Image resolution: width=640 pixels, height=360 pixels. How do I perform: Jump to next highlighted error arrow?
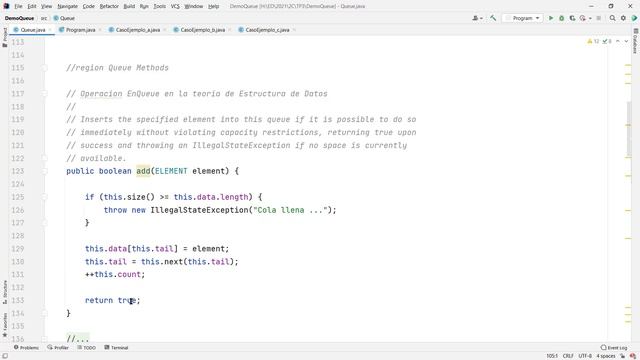[x=626, y=41]
